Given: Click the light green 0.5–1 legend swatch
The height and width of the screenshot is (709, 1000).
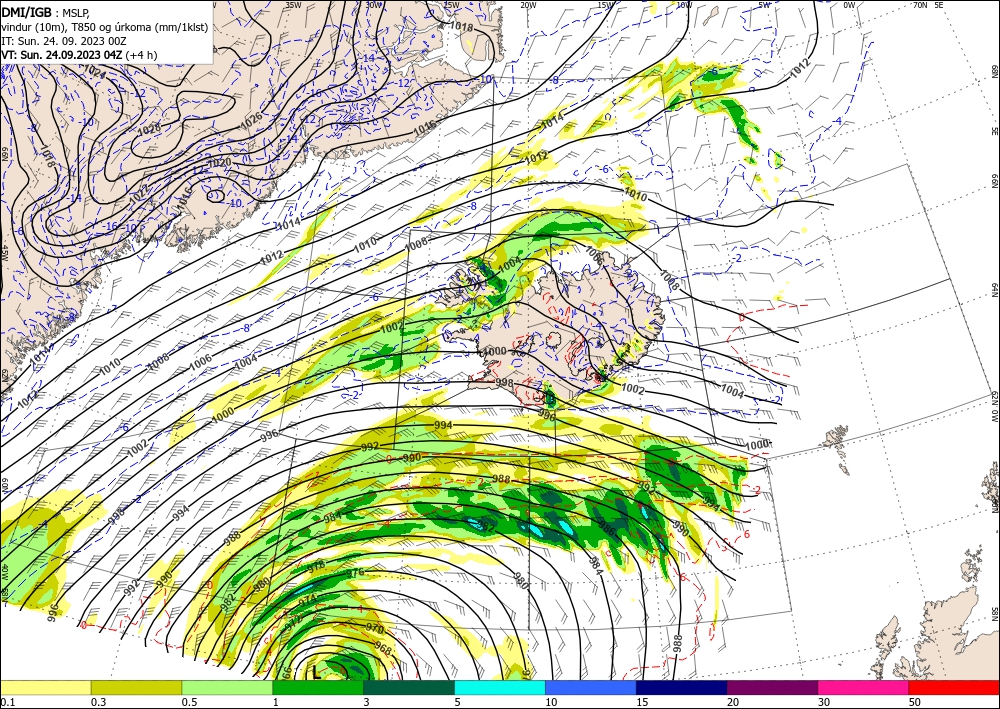Looking at the screenshot, I should (227, 687).
